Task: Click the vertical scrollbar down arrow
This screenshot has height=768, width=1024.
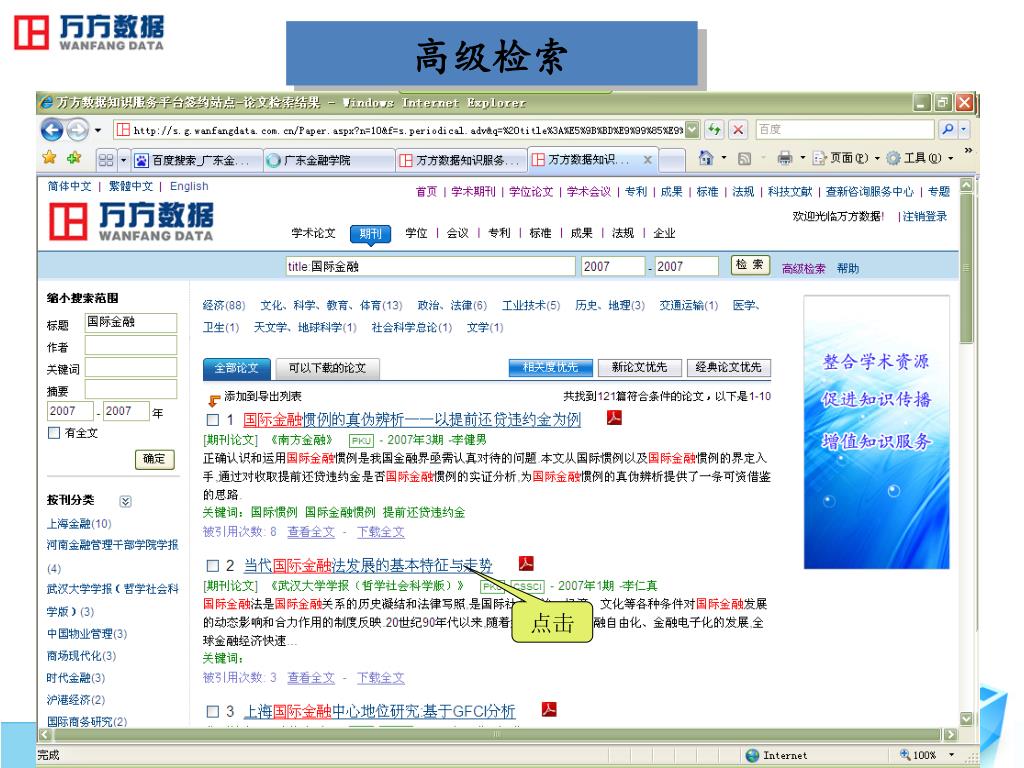Action: click(x=966, y=718)
